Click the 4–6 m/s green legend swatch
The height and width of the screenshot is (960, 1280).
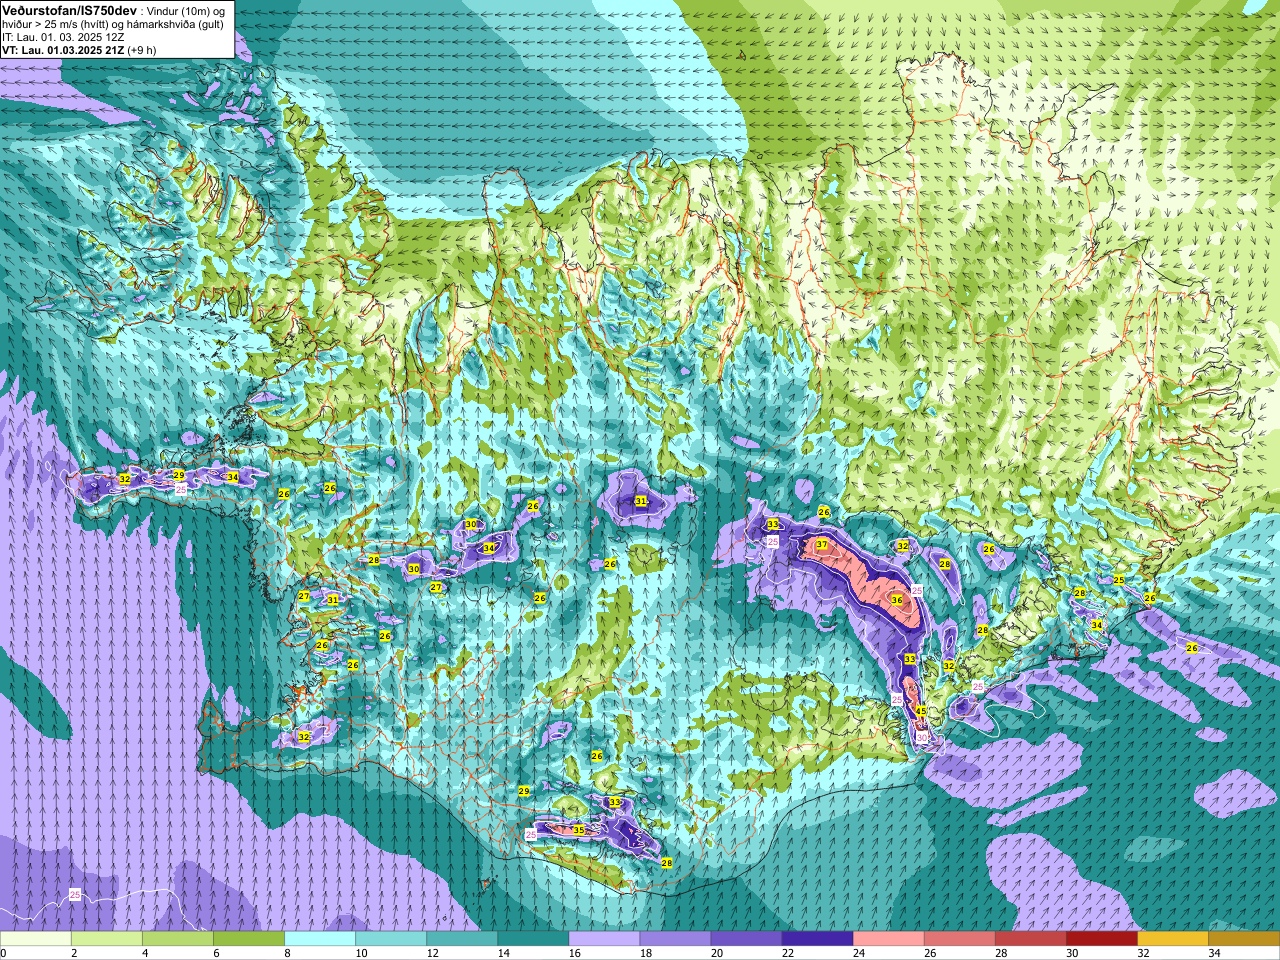point(178,939)
